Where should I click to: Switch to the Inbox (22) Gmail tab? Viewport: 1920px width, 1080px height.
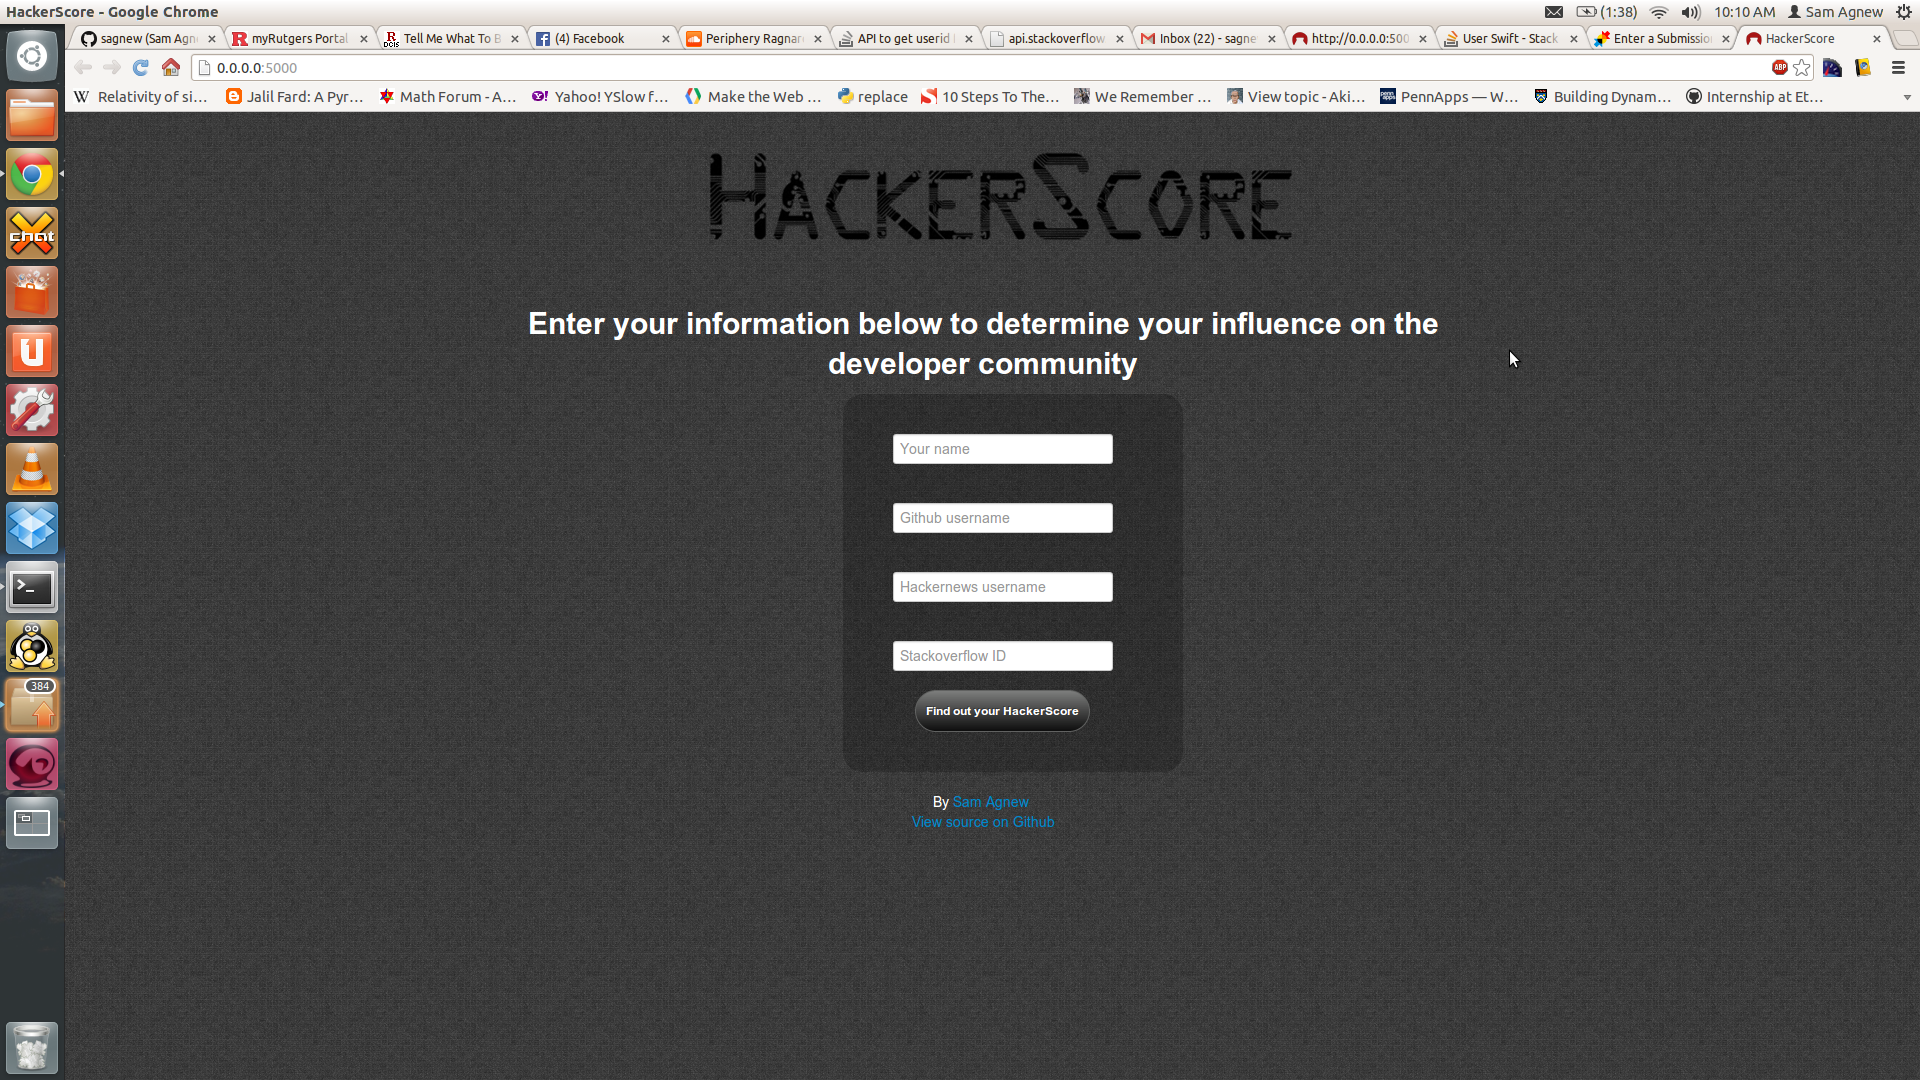click(x=1206, y=39)
